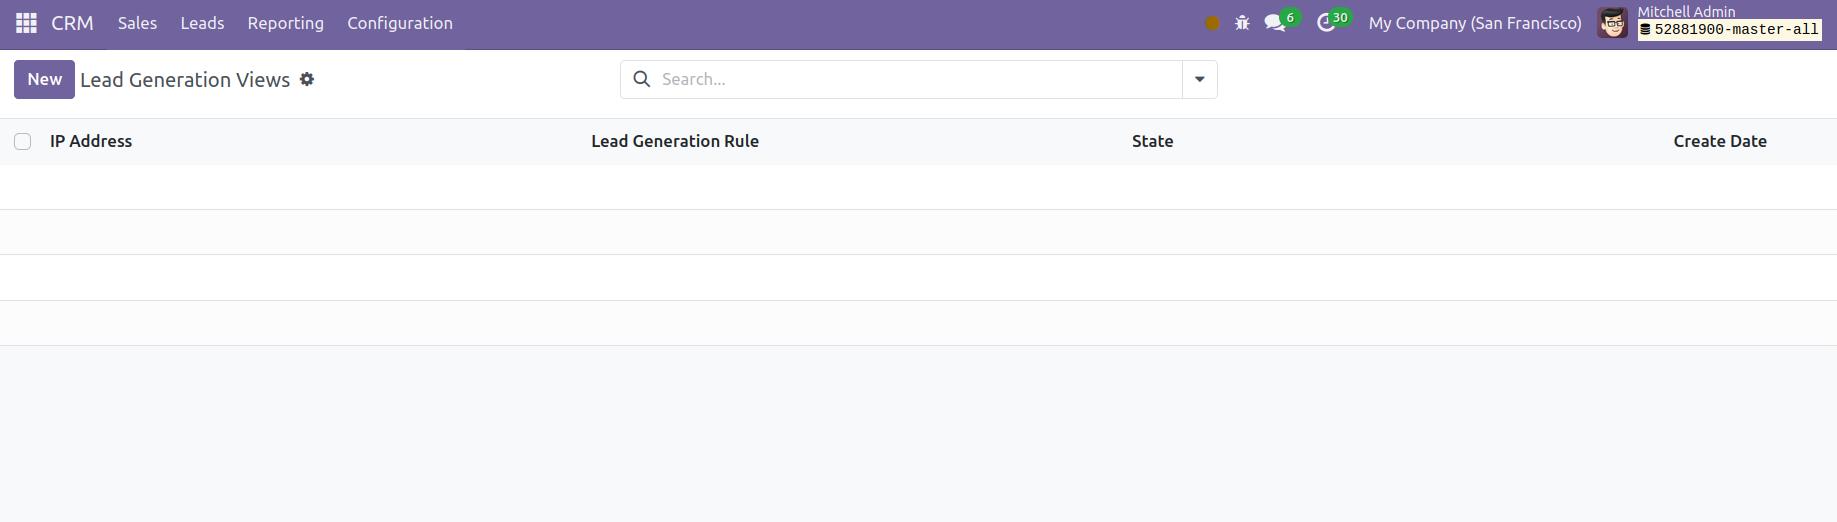Screen dimensions: 1837x522
Task: Create a New lead generation view
Action: (44, 79)
